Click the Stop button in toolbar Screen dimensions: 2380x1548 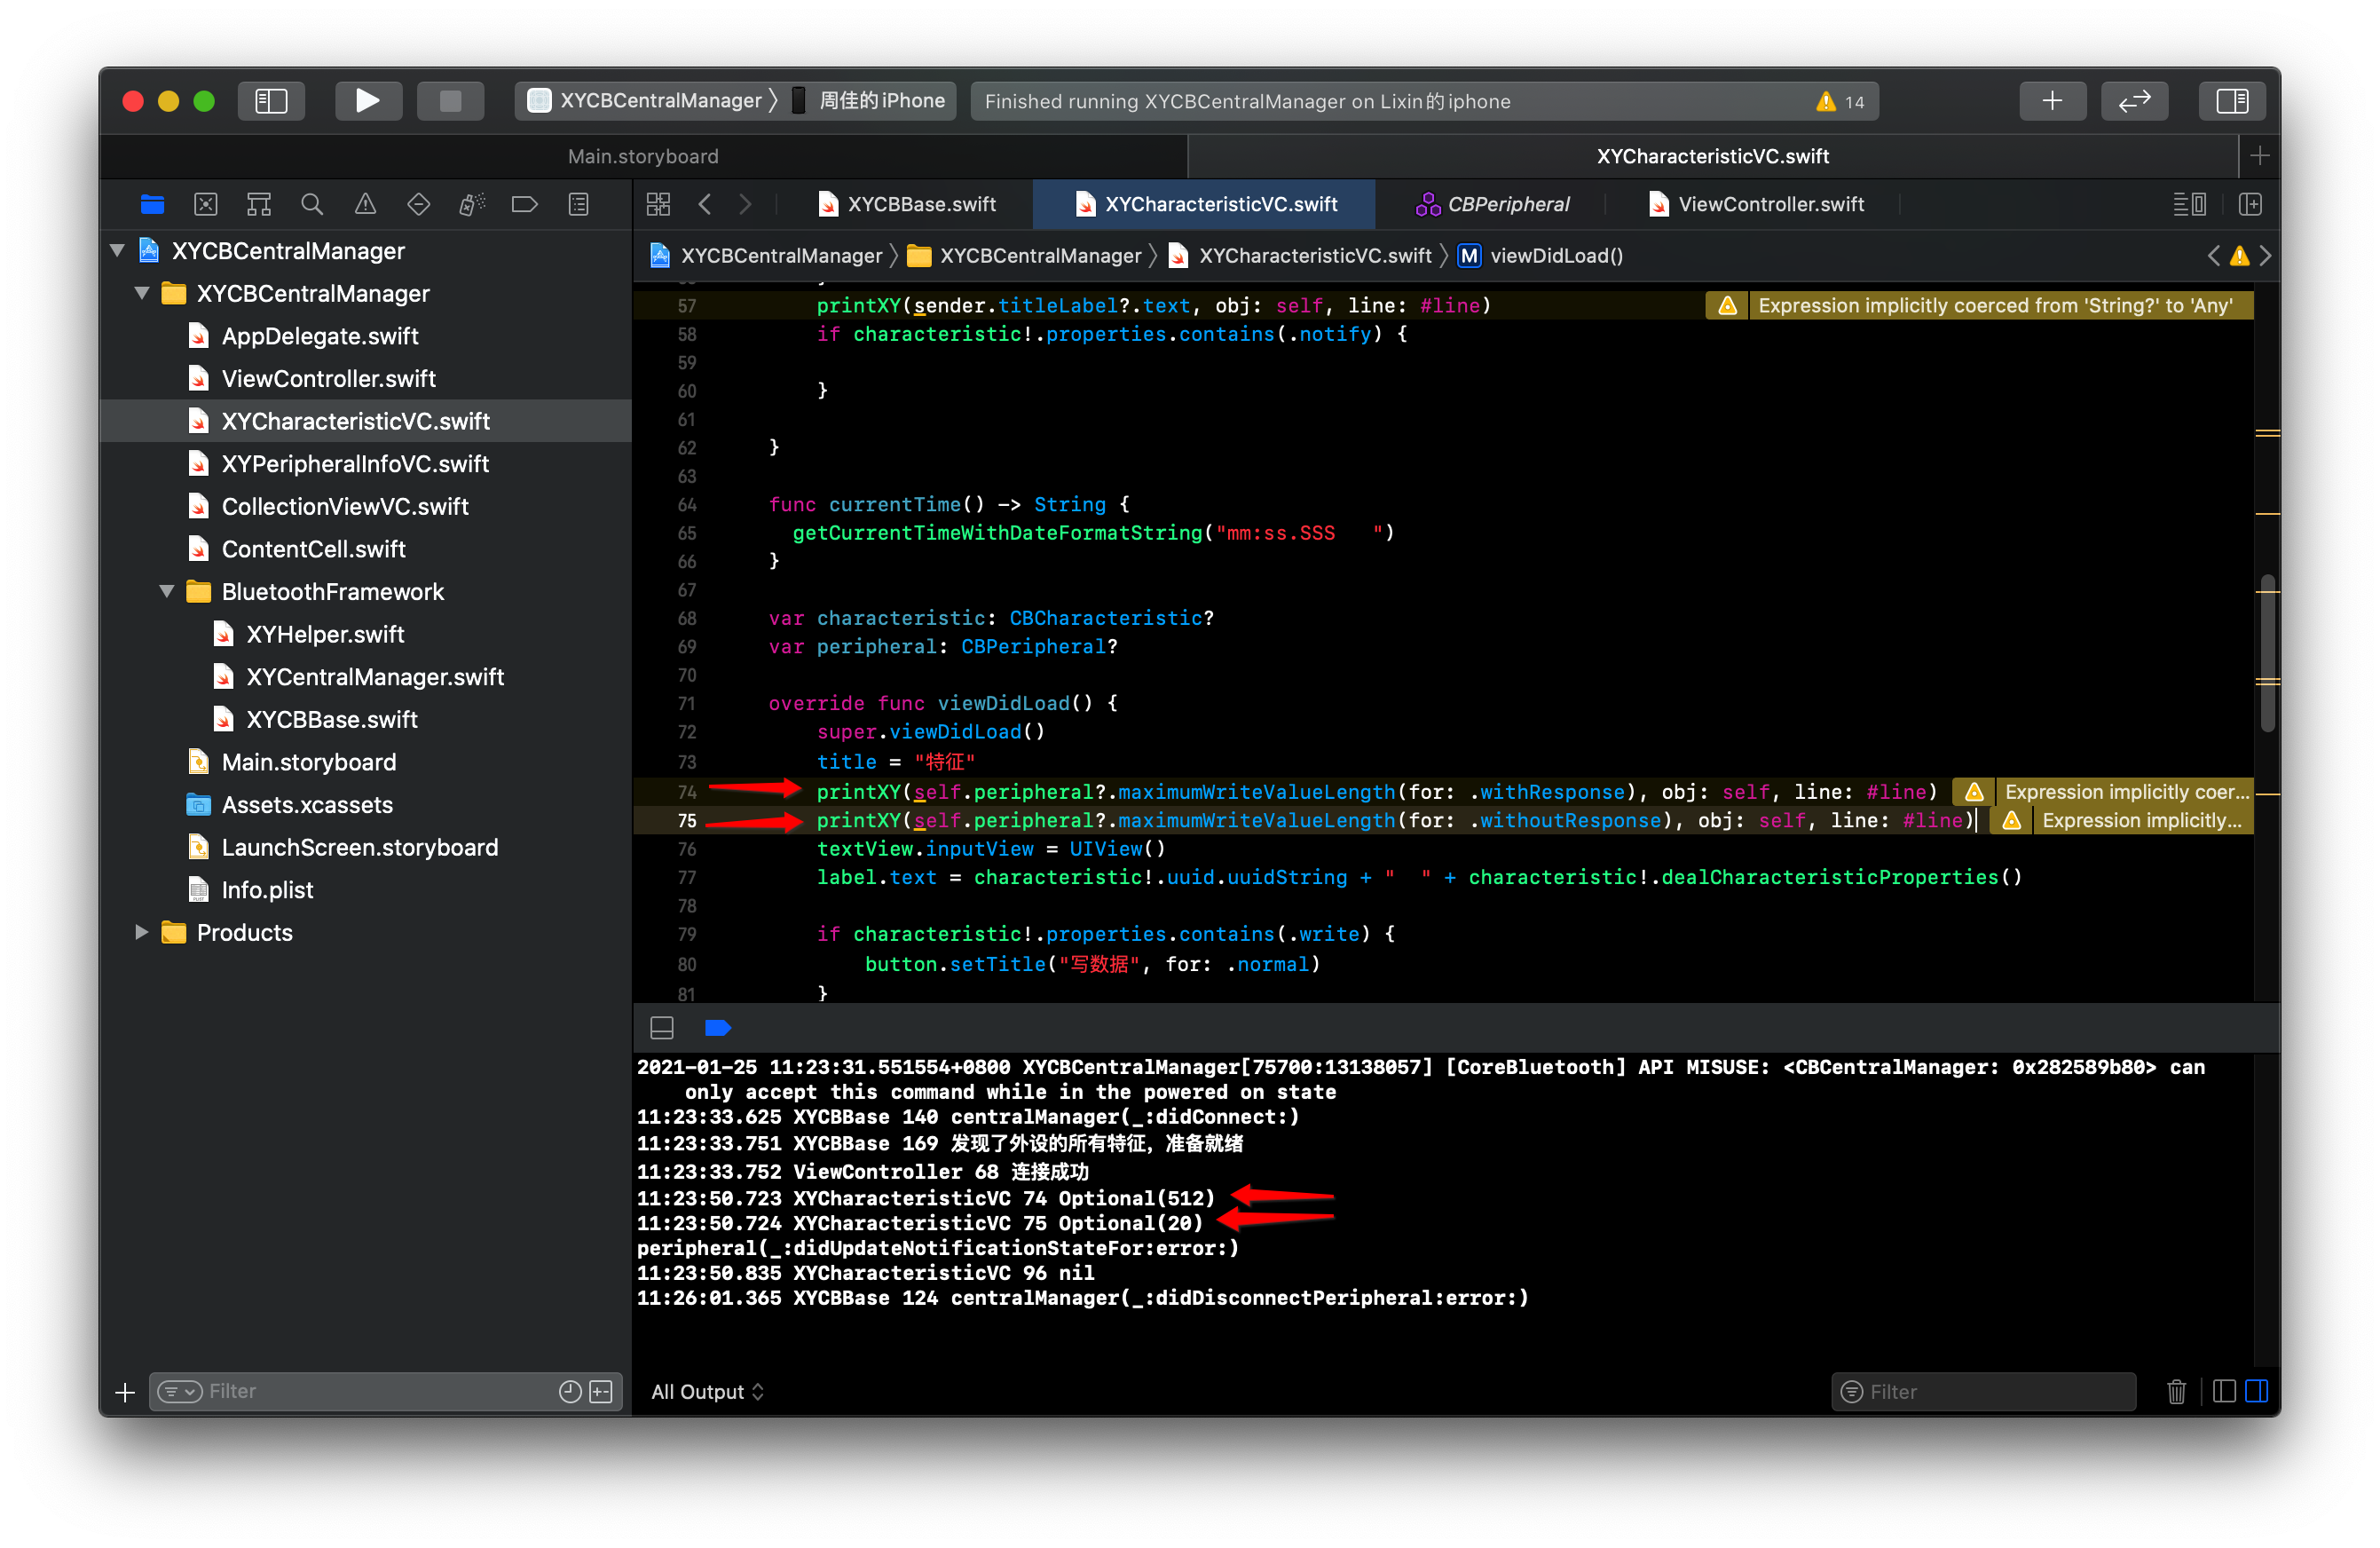click(x=450, y=101)
